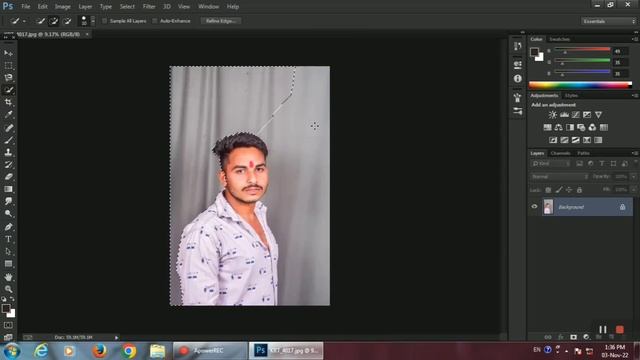Screen dimensions: 640x360
Task: Toggle Lock position icon in Layers panel
Action: tap(569, 190)
